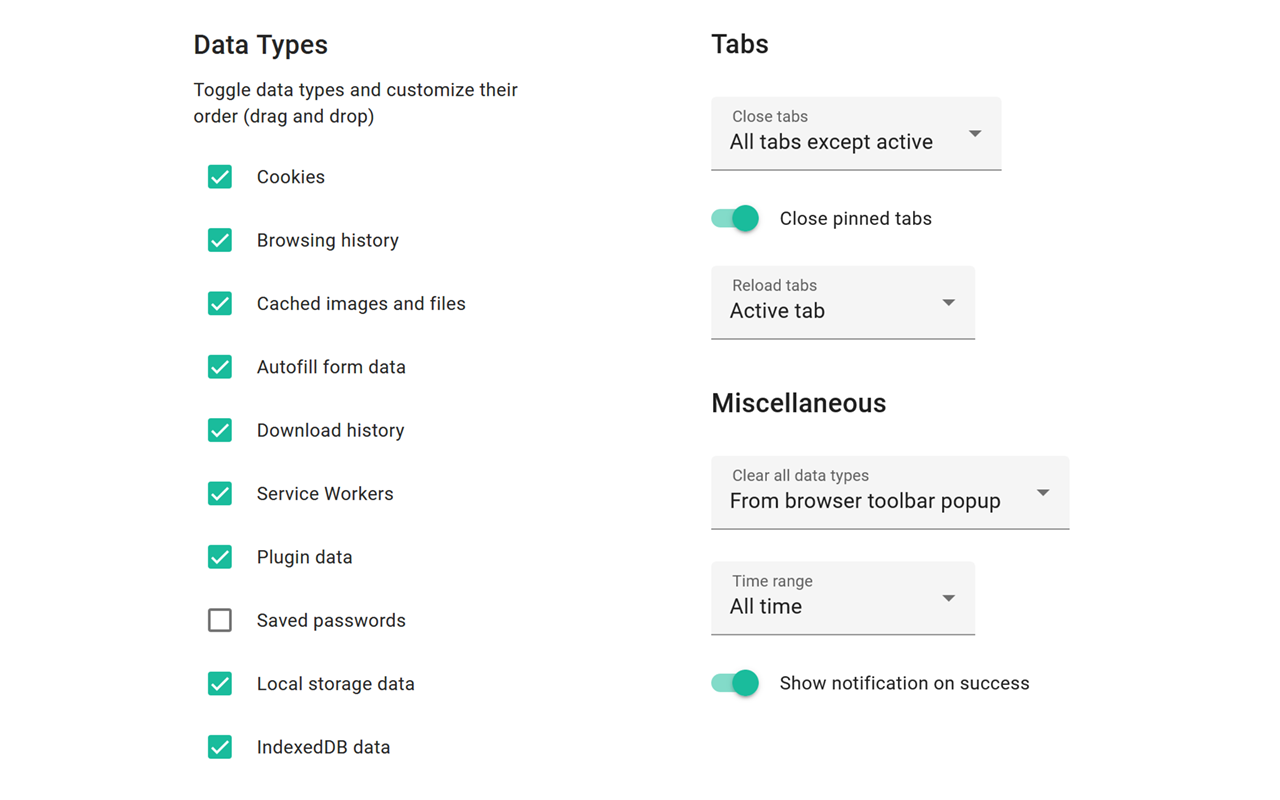The height and width of the screenshot is (800, 1280).
Task: Toggle the Download history checkbox
Action: [220, 430]
